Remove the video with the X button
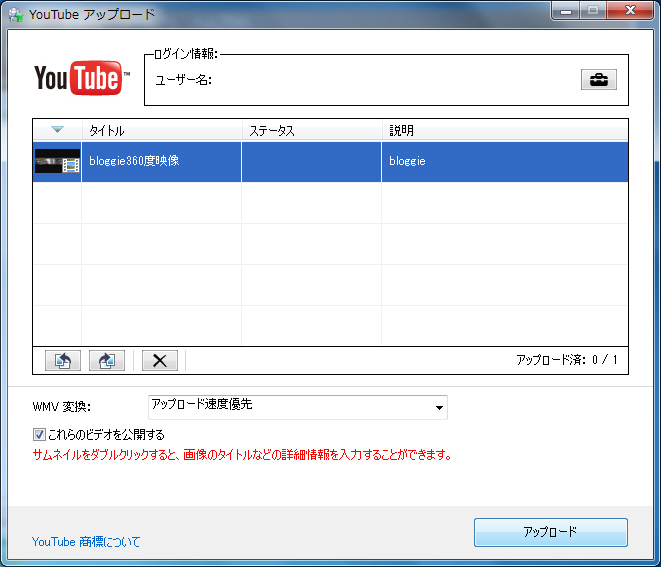Screen dimensions: 661x567 pos(160,361)
